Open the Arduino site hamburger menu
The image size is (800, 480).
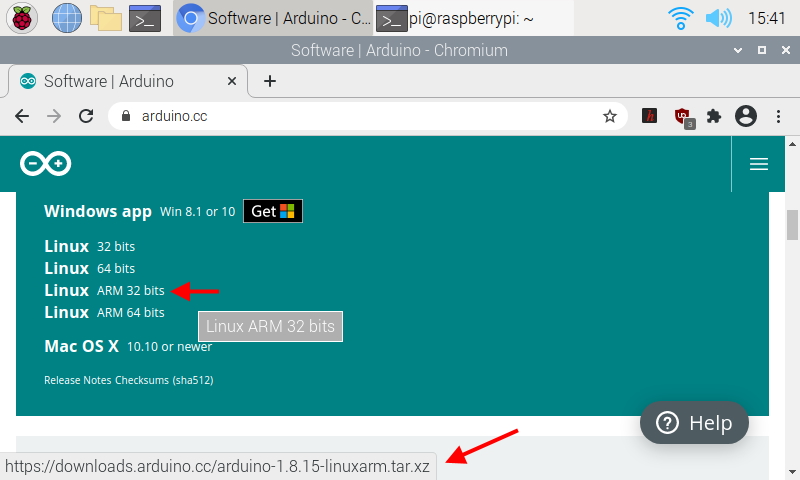[759, 164]
